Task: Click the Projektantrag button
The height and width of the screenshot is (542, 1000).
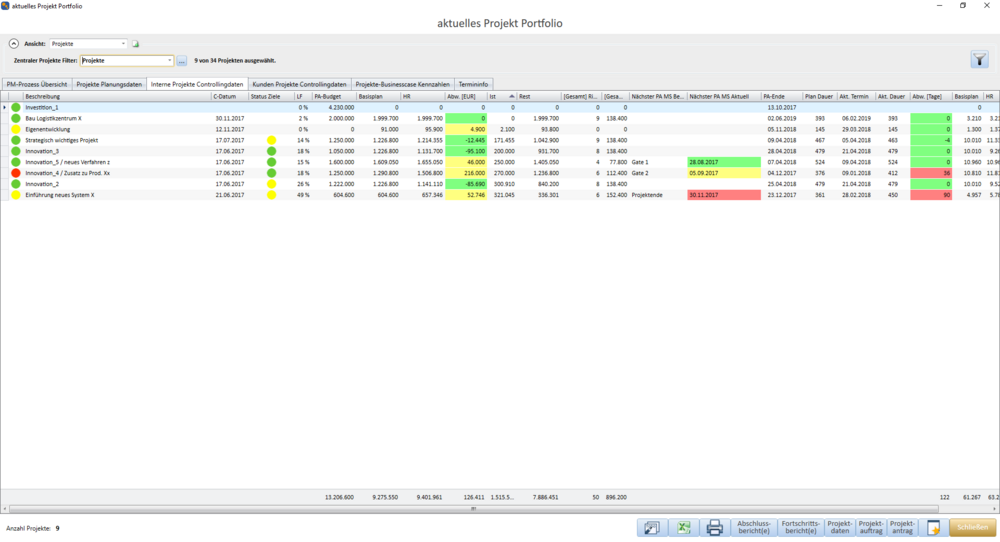Action: click(903, 528)
